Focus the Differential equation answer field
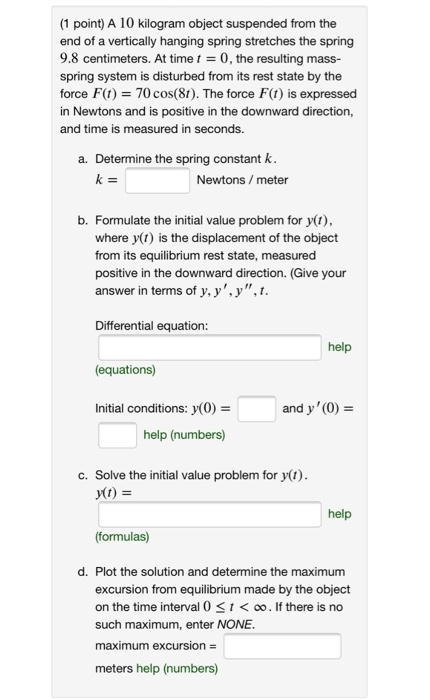Screen dimensions: 430x700 point(209,347)
